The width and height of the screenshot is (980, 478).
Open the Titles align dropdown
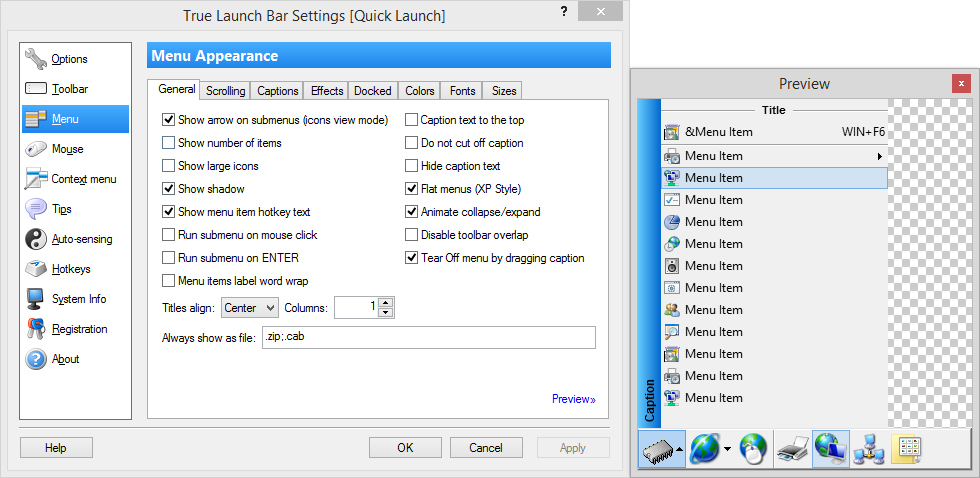pos(249,307)
